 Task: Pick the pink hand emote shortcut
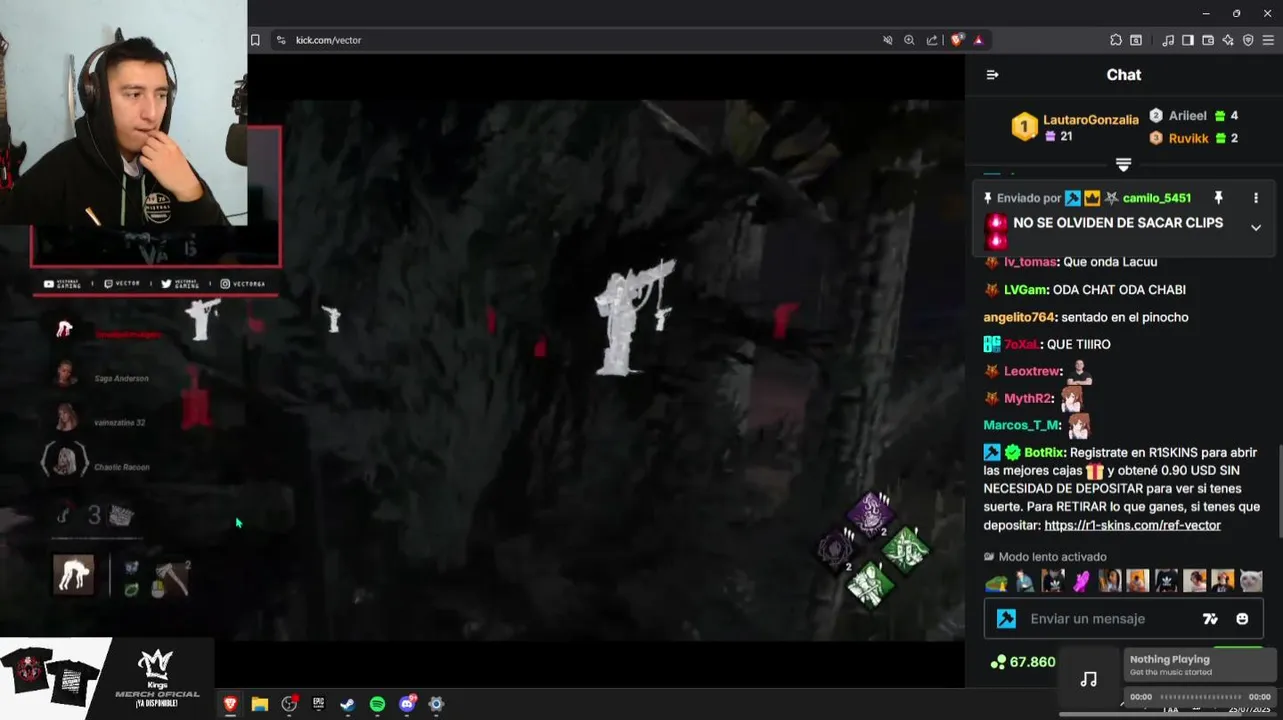point(1081,581)
